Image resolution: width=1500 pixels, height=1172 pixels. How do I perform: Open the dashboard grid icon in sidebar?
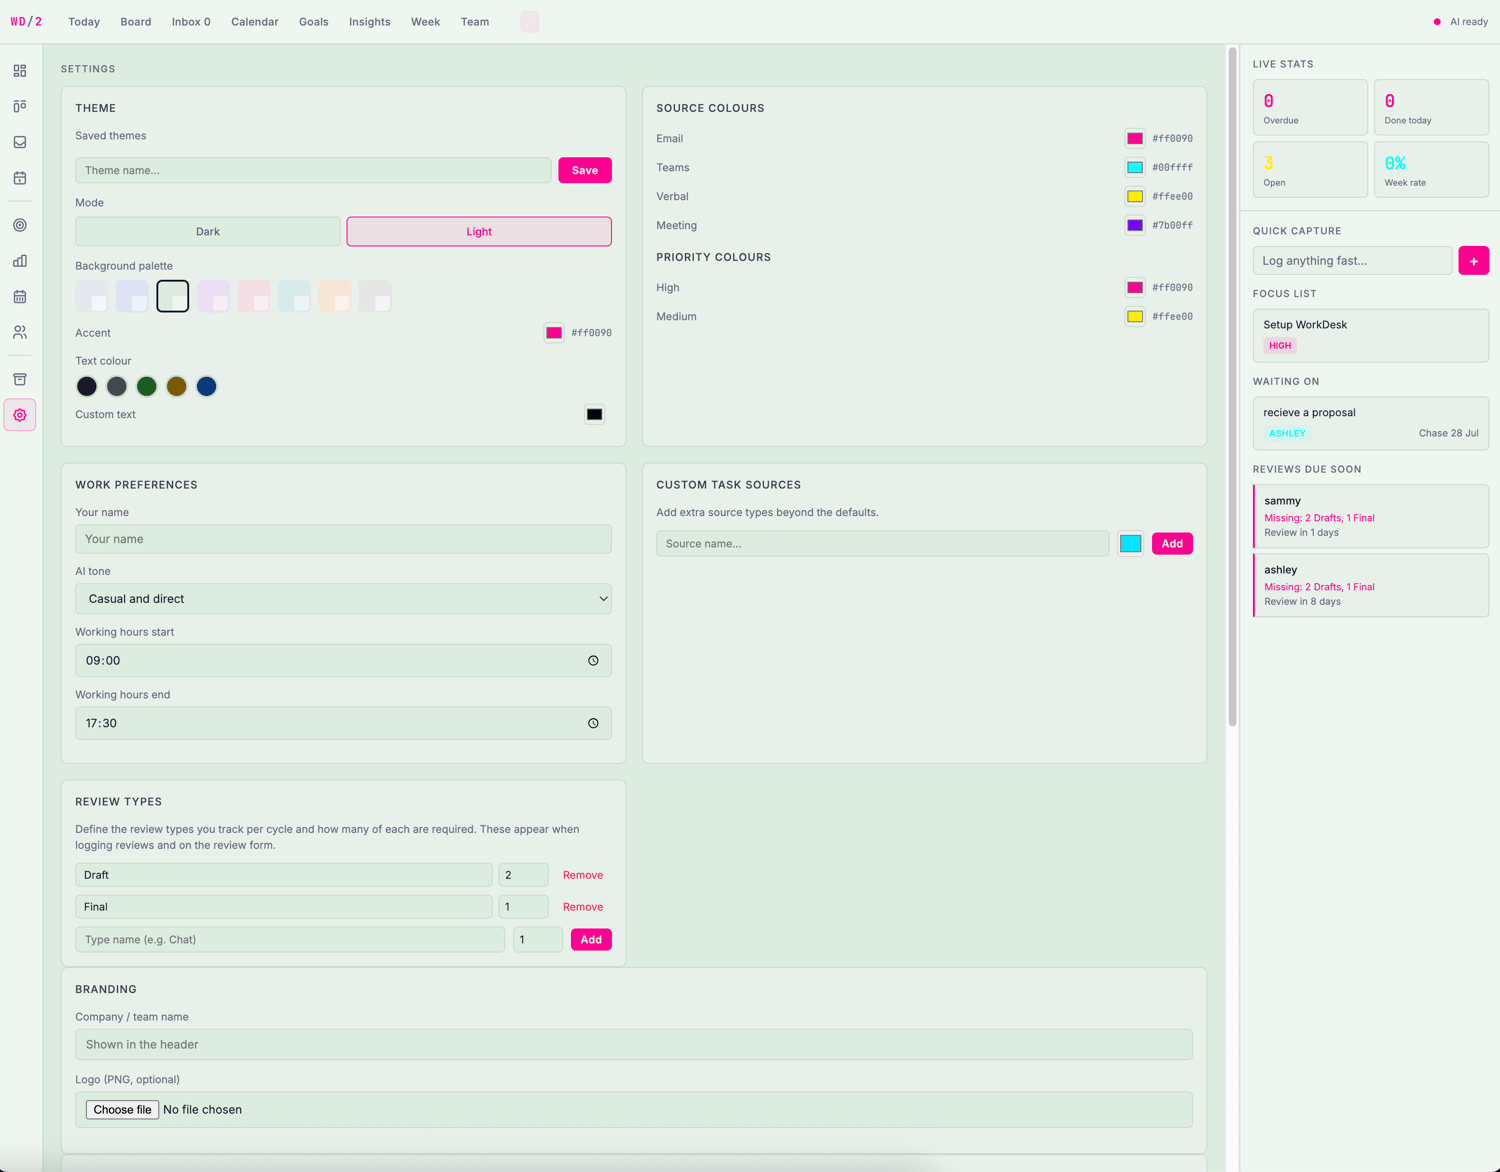click(x=20, y=71)
